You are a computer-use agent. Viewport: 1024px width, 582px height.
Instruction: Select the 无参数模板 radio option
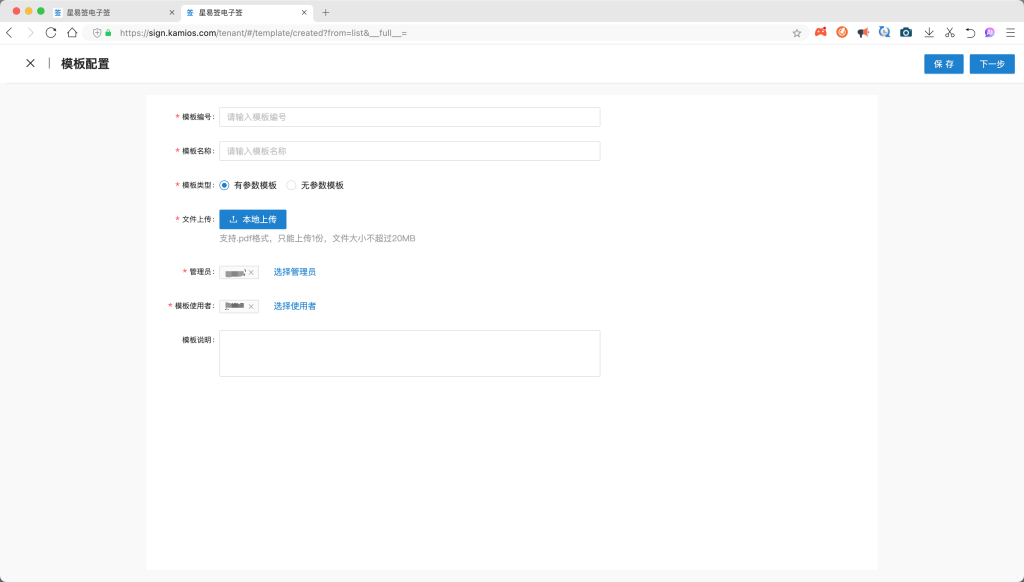(291, 186)
